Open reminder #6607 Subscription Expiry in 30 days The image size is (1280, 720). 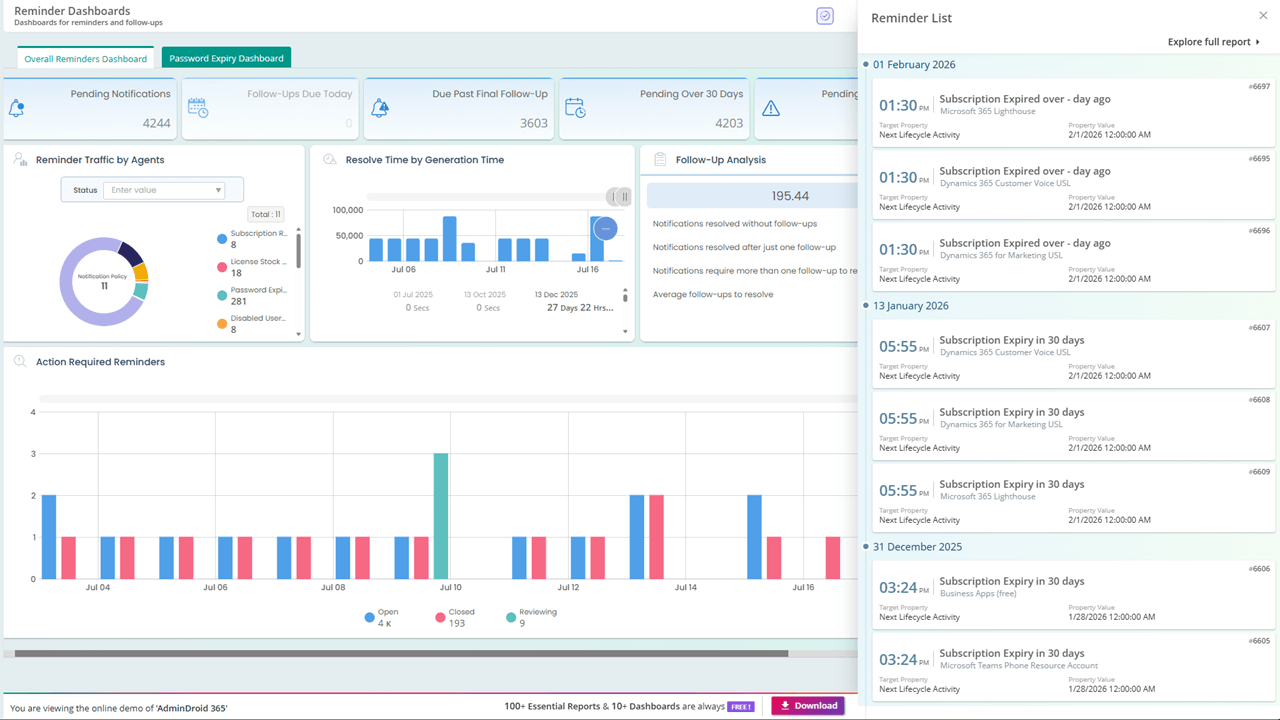tap(1074, 352)
